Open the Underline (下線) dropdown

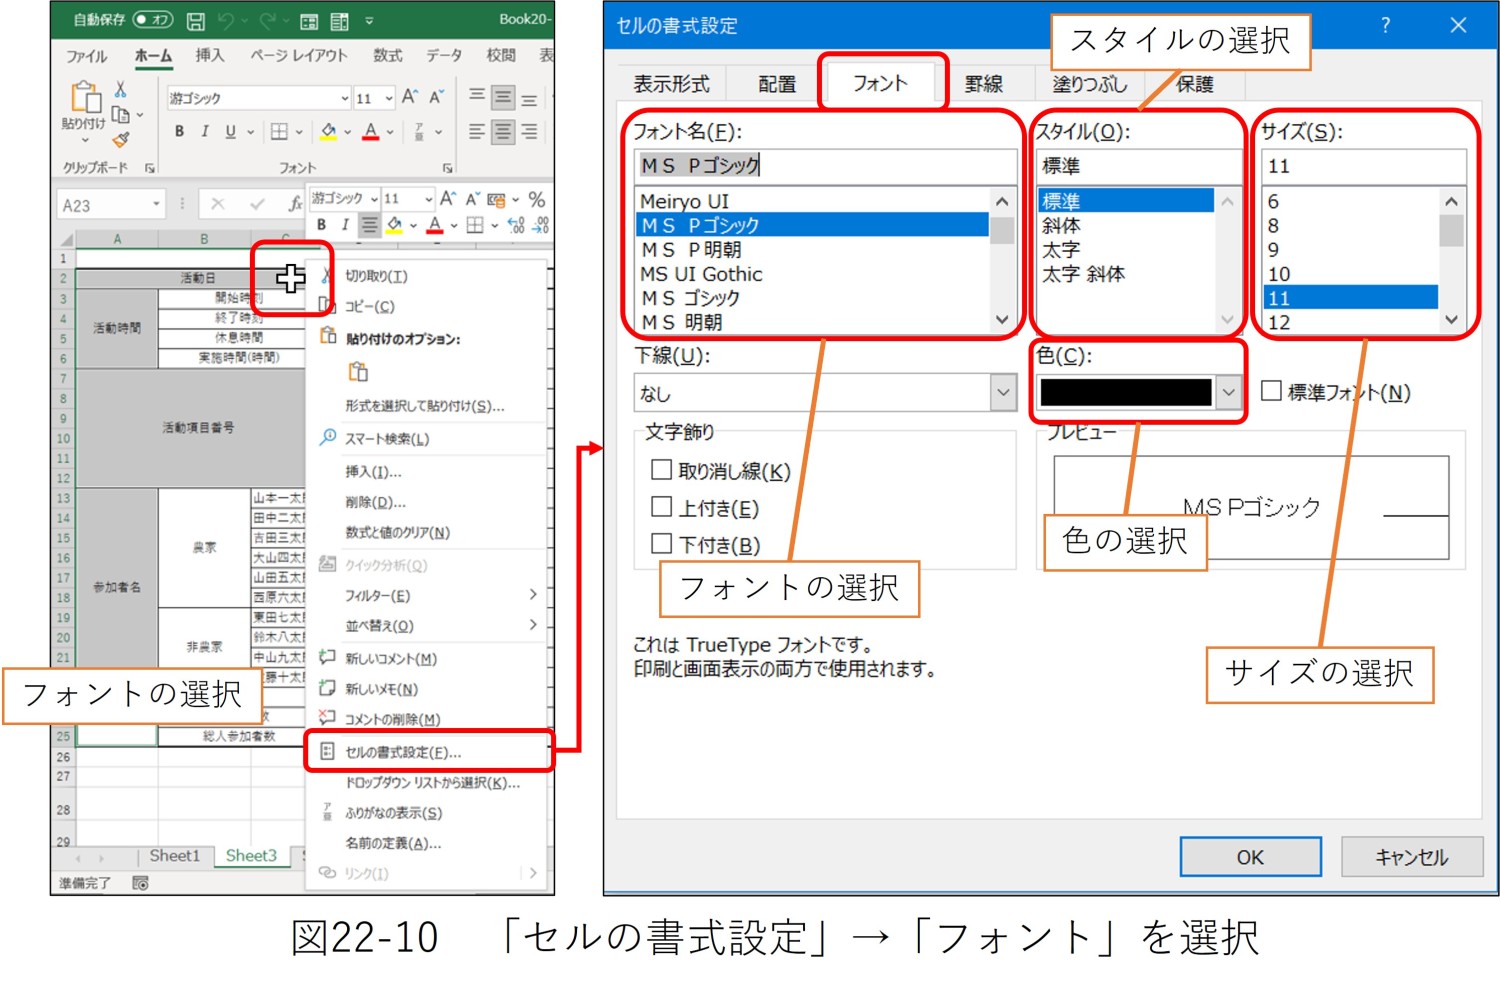[x=1003, y=392]
